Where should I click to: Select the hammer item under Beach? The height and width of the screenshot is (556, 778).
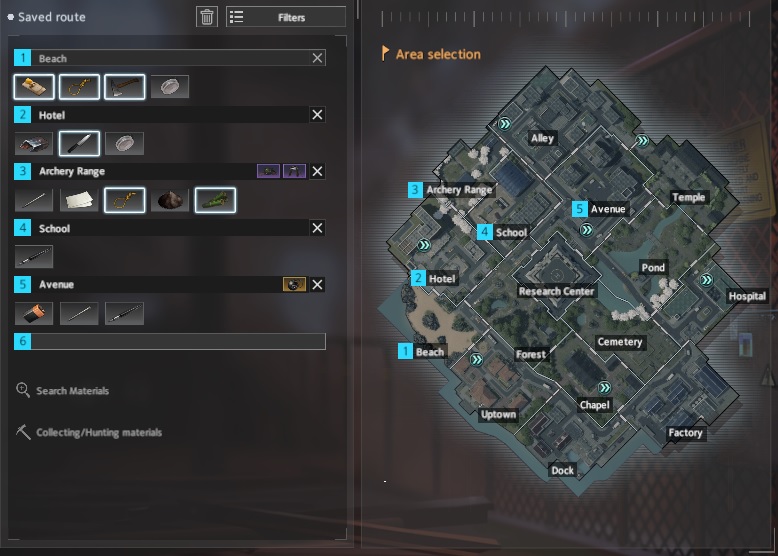[125, 87]
